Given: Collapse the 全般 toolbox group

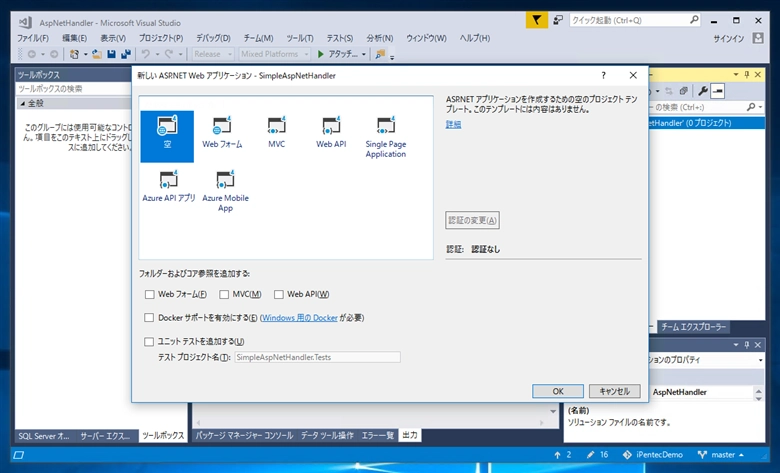Looking at the screenshot, I should 22,103.
